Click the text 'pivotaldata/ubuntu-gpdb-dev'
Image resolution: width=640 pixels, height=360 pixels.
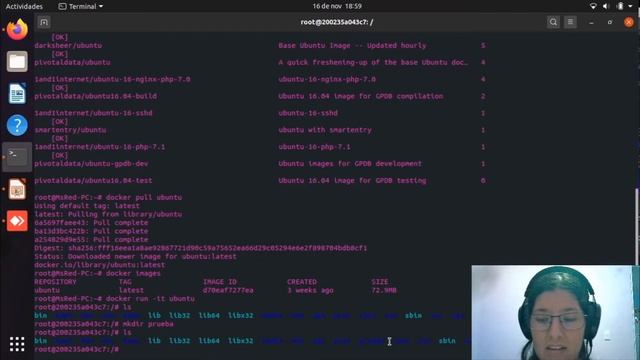91,164
